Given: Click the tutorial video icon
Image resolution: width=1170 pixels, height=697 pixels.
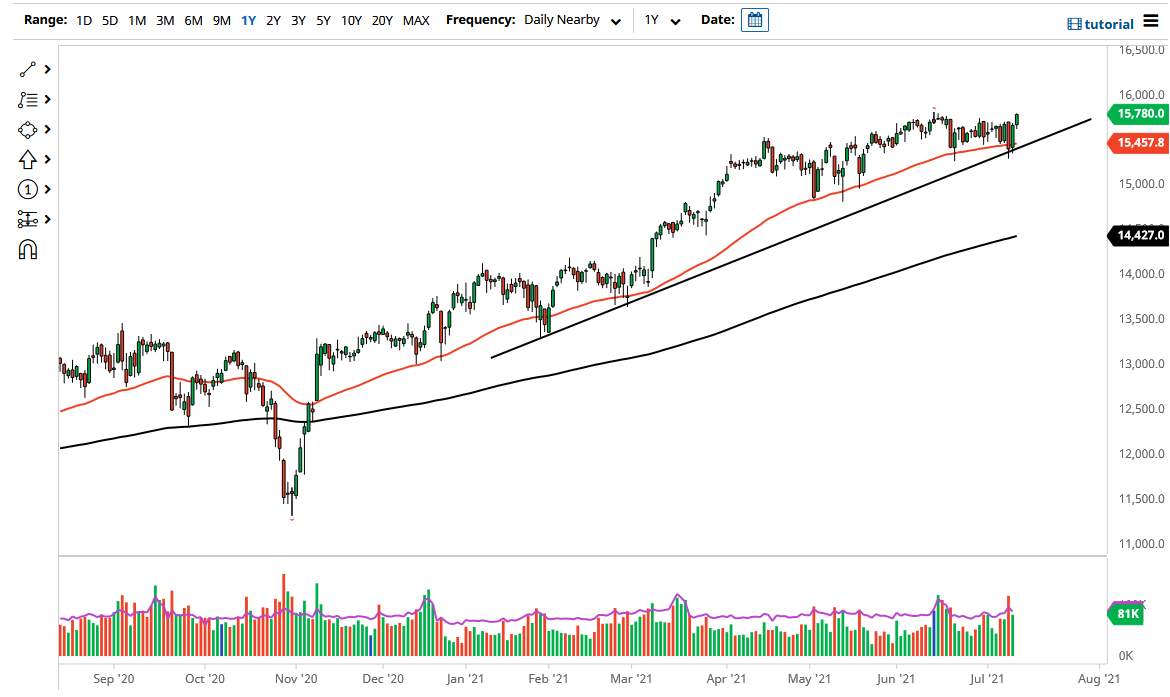Looking at the screenshot, I should (x=1074, y=24).
